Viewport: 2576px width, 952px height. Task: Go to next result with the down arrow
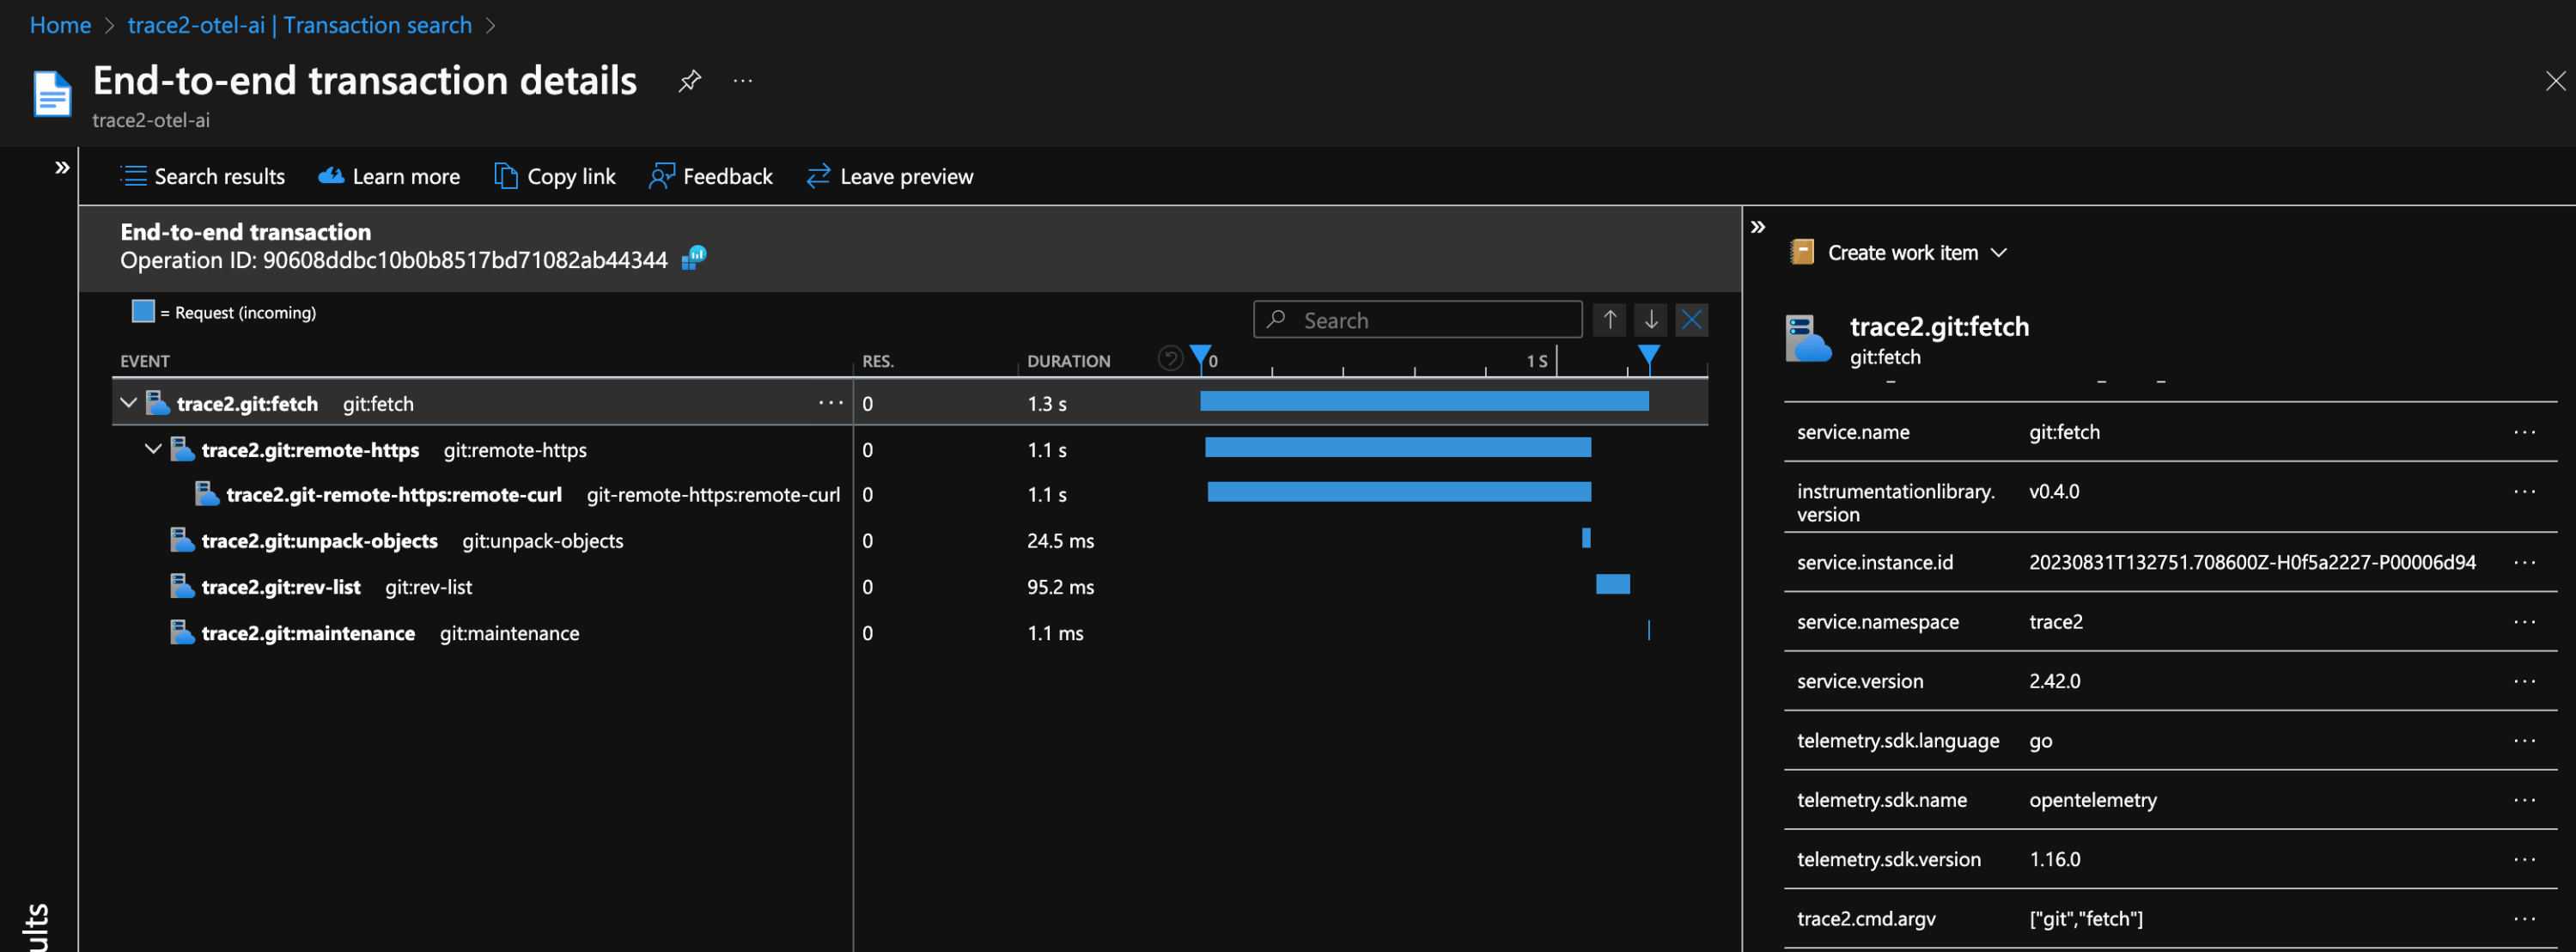[x=1650, y=319]
